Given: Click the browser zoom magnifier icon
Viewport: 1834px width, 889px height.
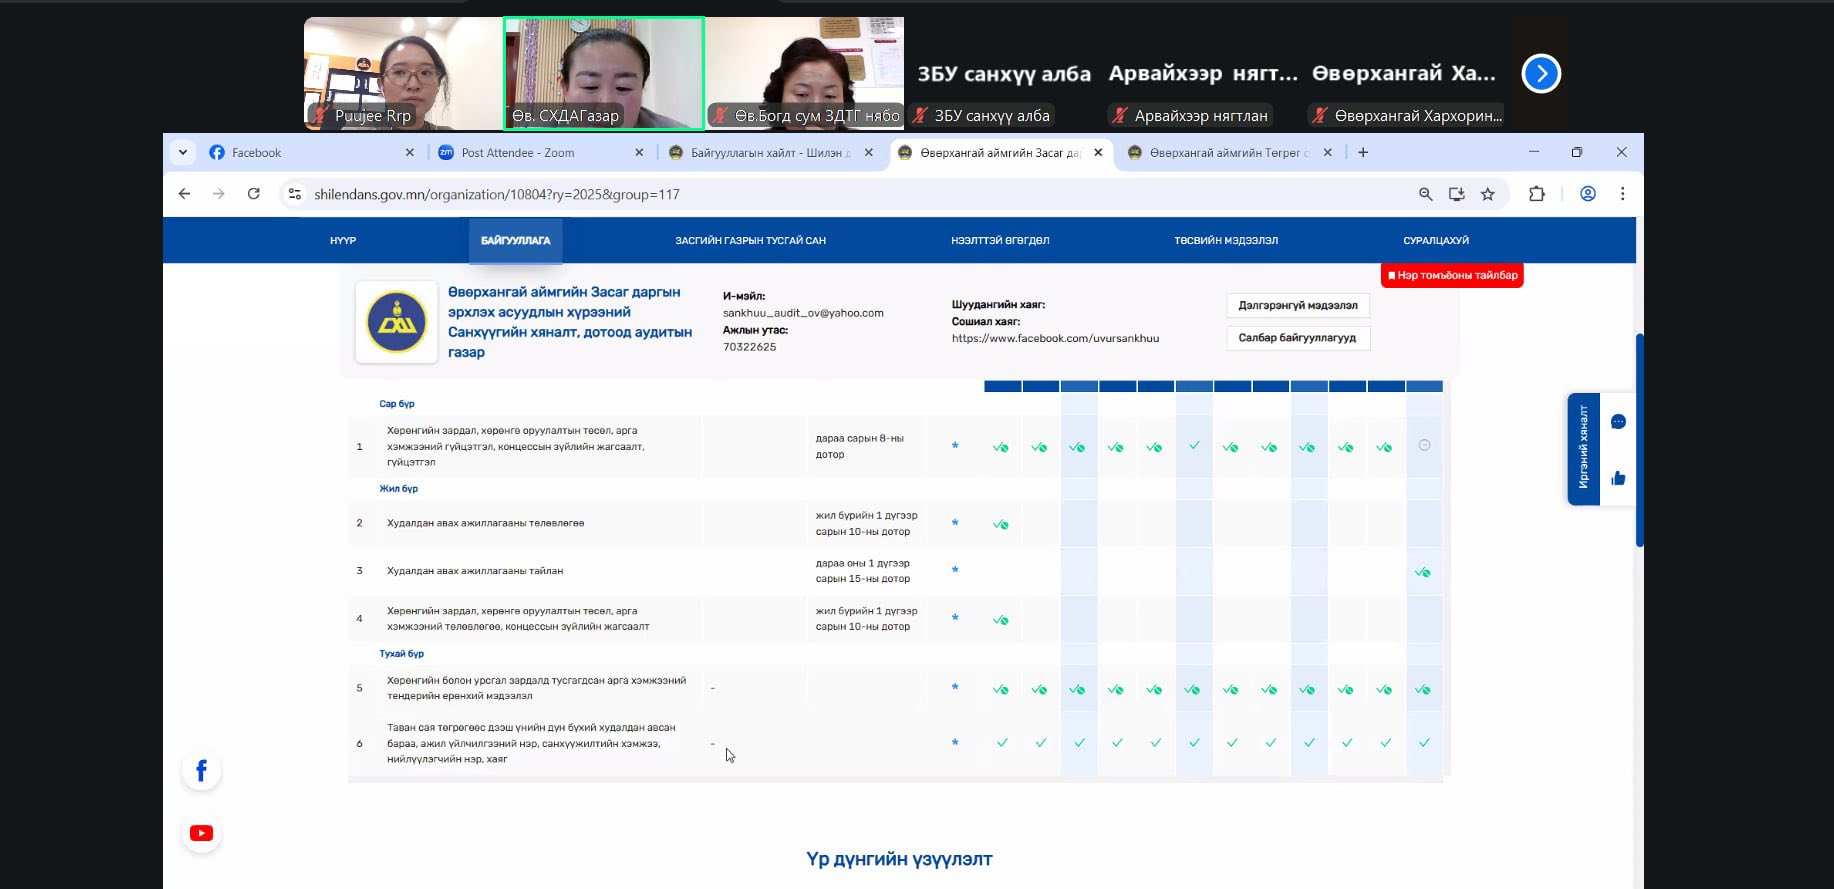Looking at the screenshot, I should pos(1425,194).
